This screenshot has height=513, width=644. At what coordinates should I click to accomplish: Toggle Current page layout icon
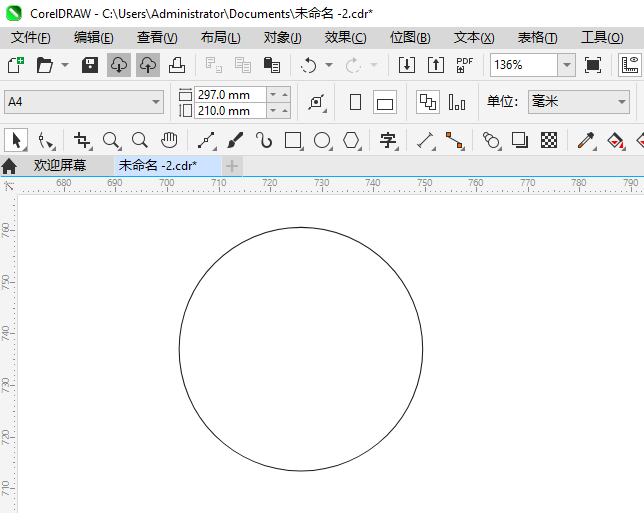457,102
